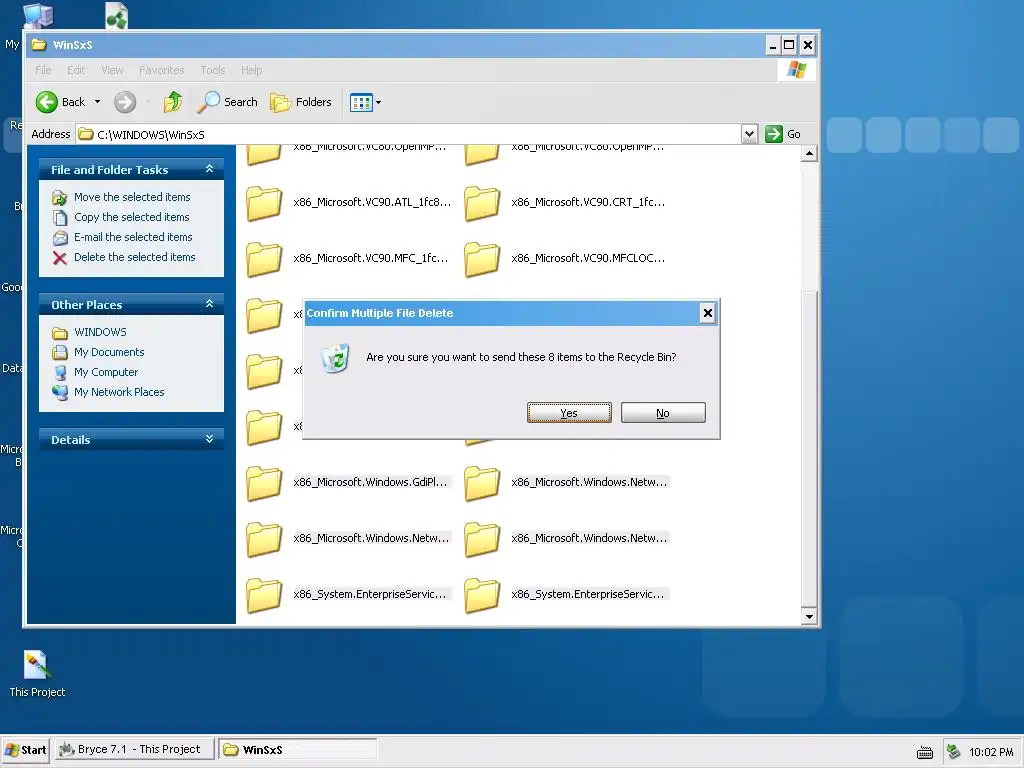This screenshot has width=1024, height=768.
Task: Select the x86_Microsoft.VC90.CRT_1fc... folder name
Action: coord(588,202)
